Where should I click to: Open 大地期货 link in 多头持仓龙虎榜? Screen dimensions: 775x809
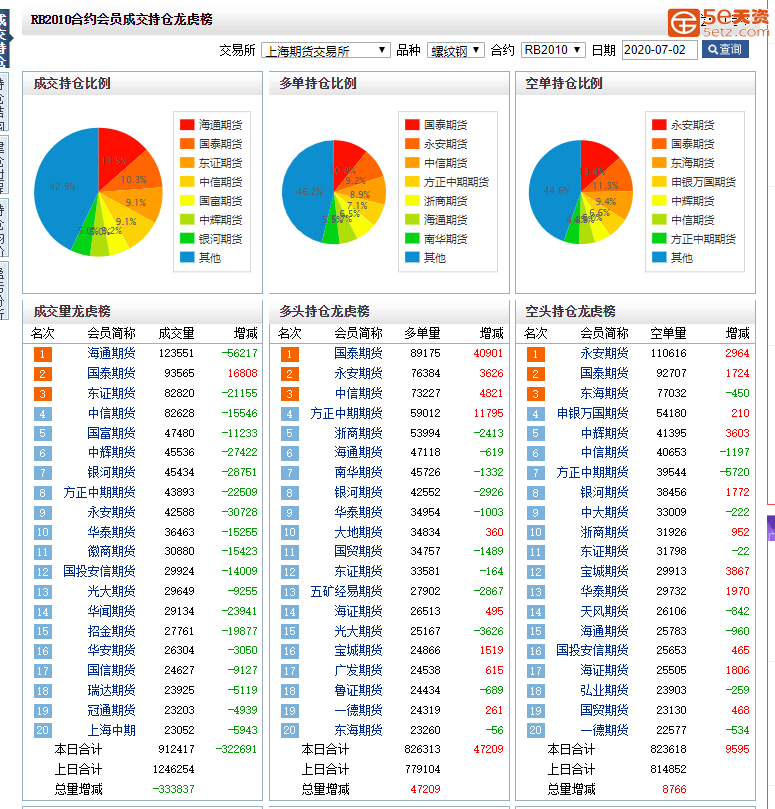click(x=358, y=532)
